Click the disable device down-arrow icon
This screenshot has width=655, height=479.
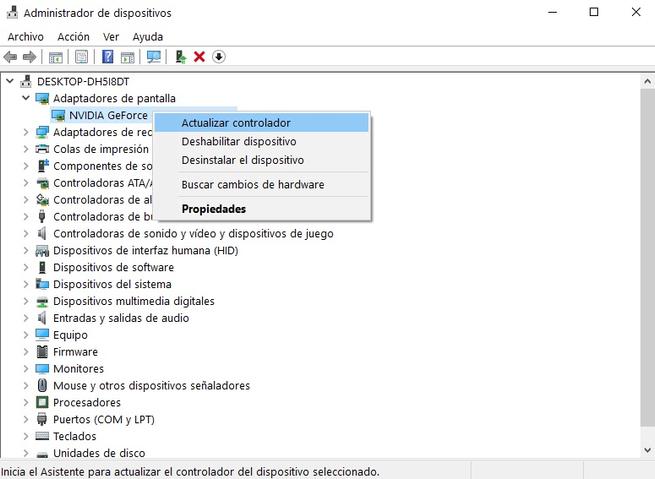[218, 57]
